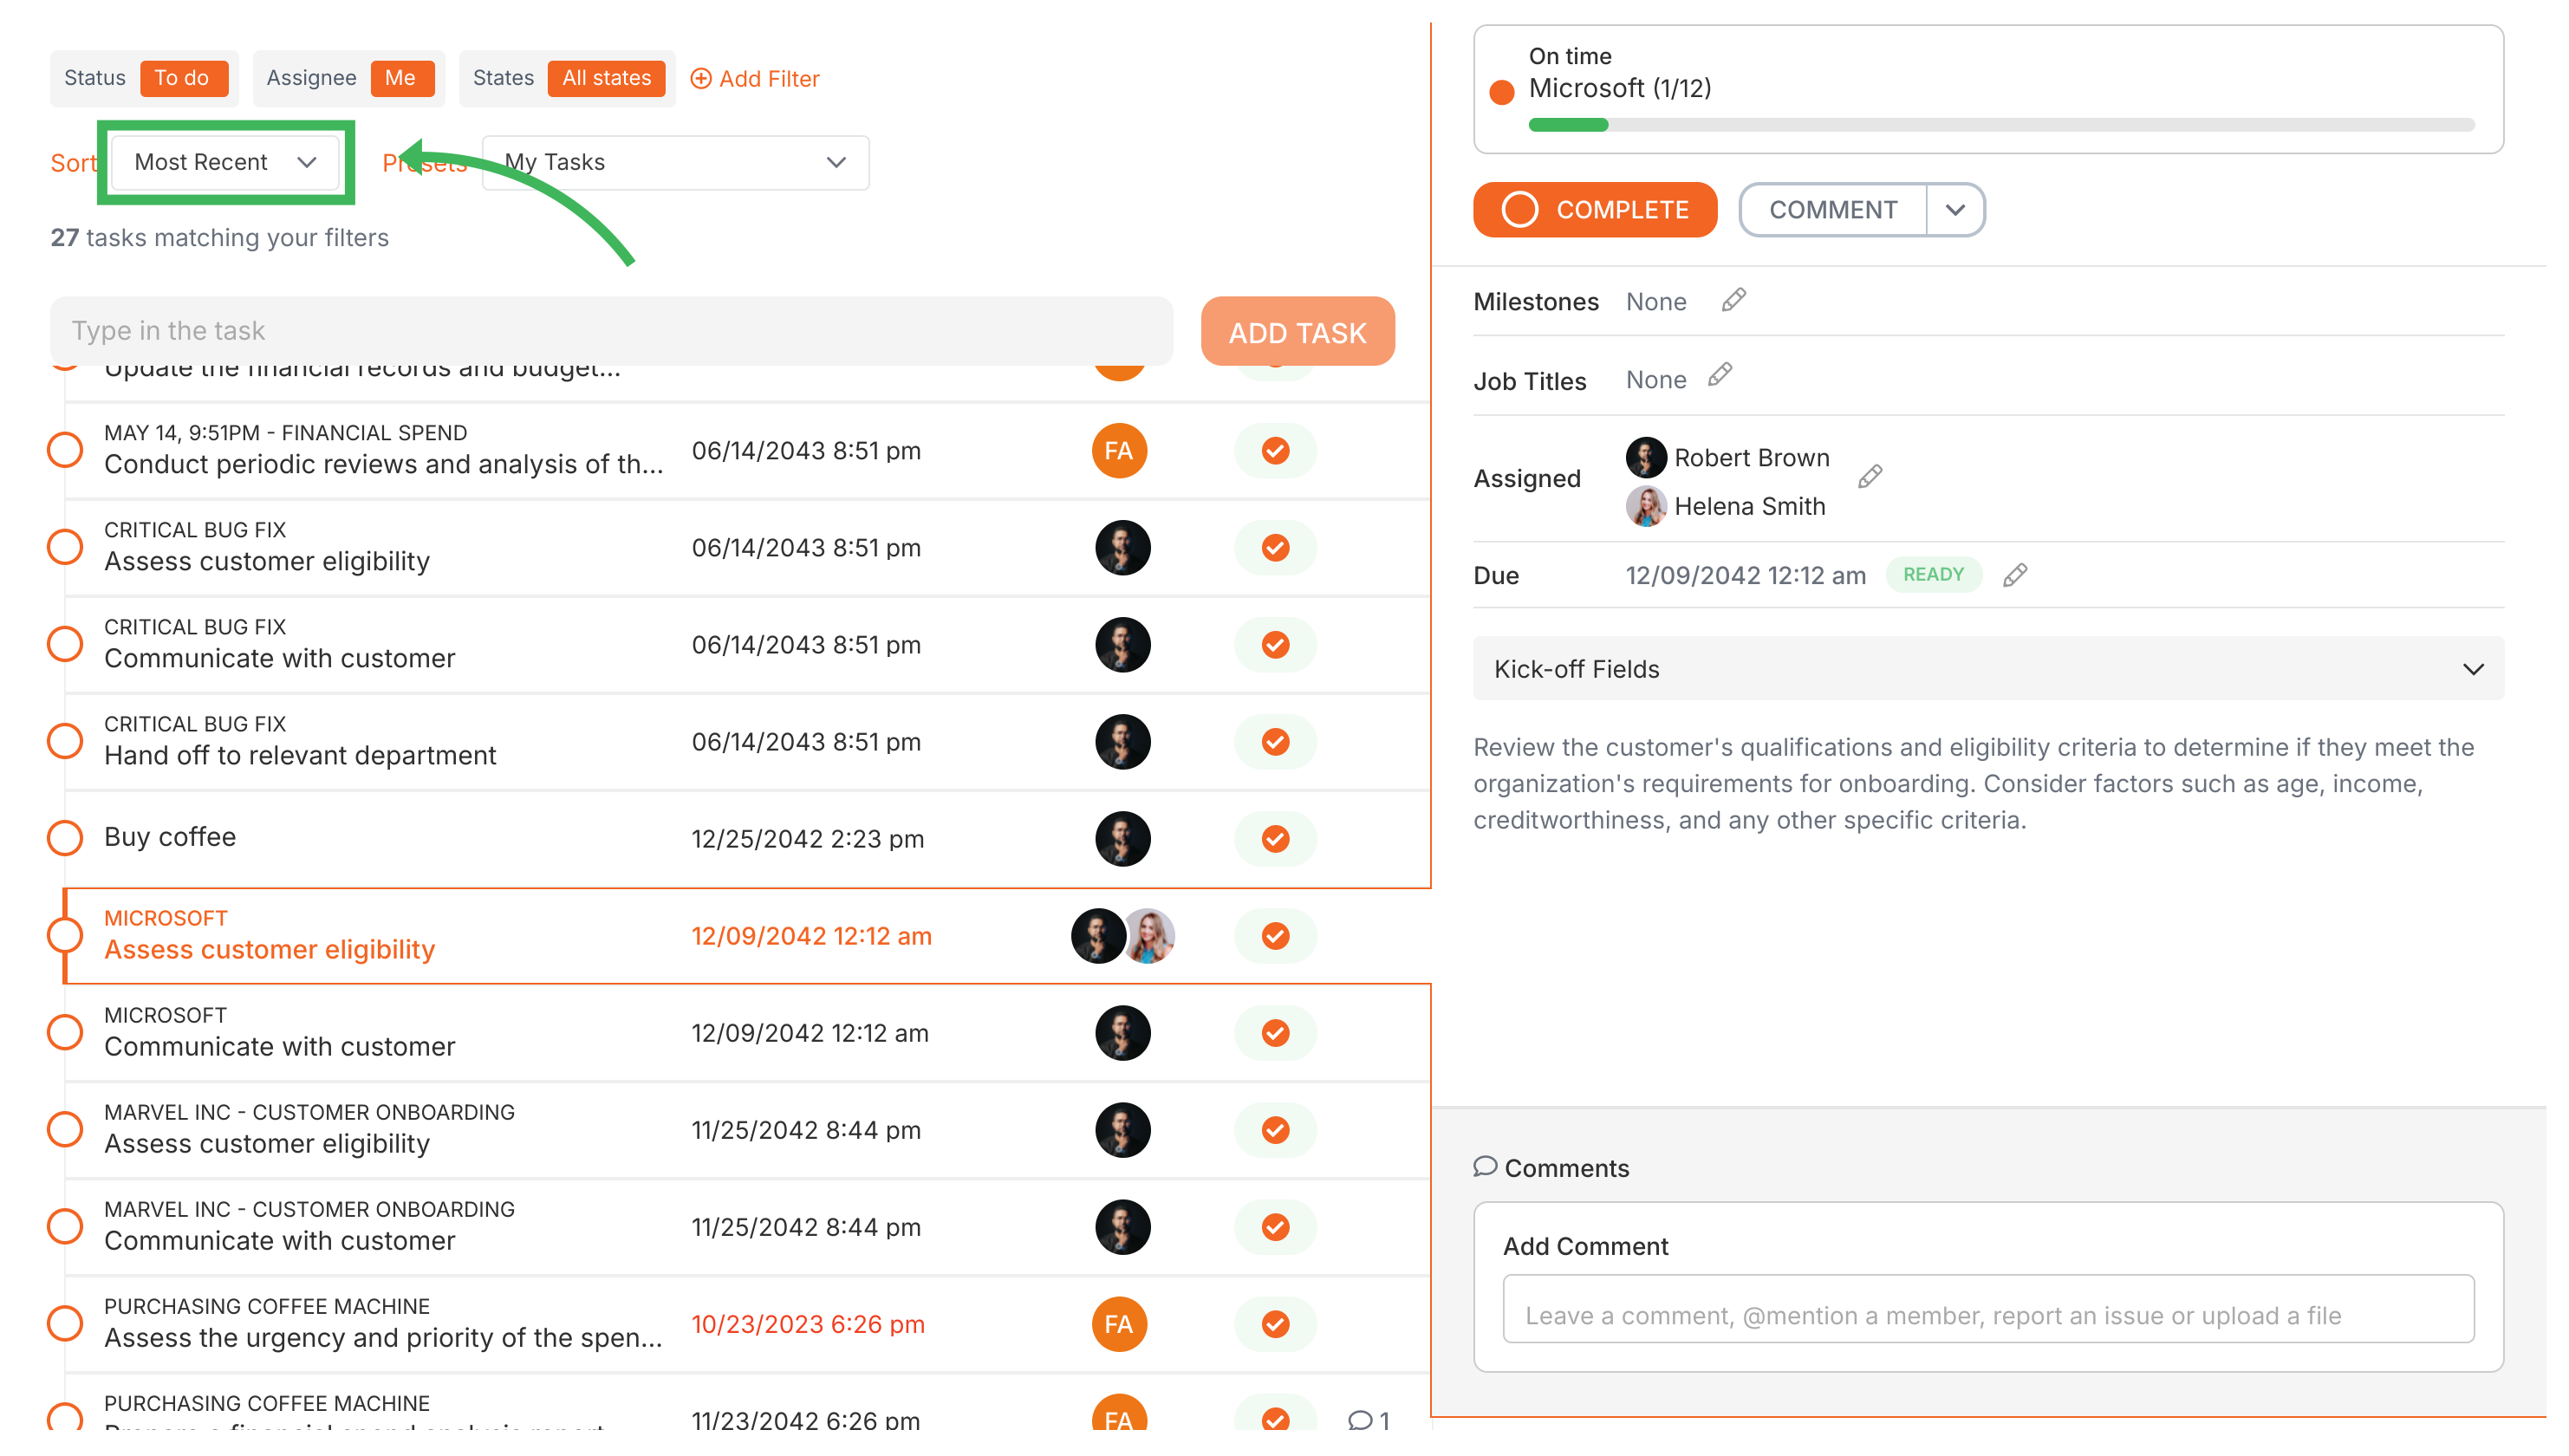Click the Add Task button
The width and height of the screenshot is (2569, 1456).
[1297, 332]
